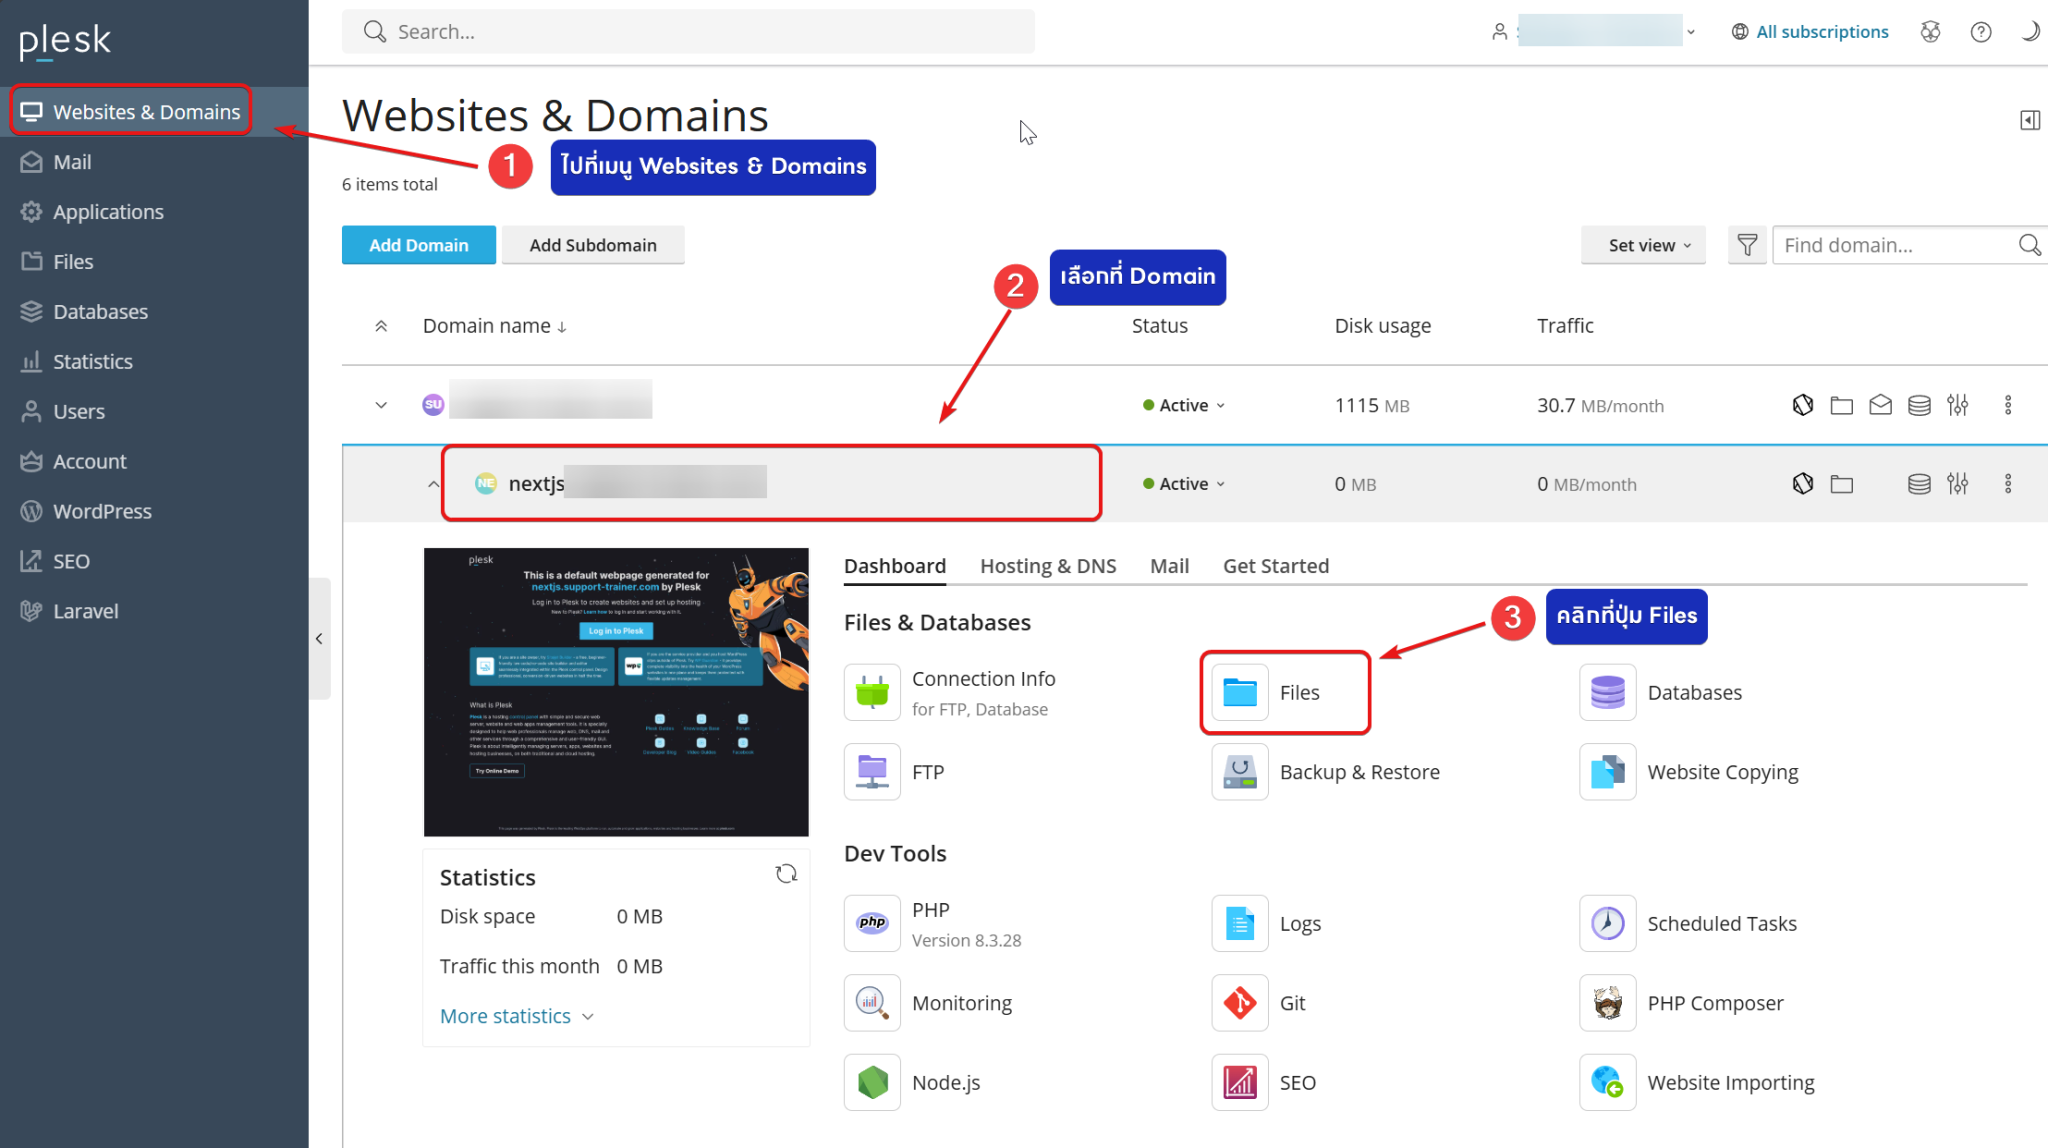2048x1148 pixels.
Task: Switch to the Hosting & DNS tab
Action: point(1048,565)
